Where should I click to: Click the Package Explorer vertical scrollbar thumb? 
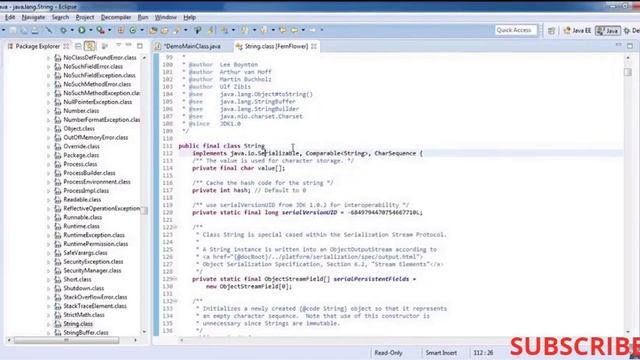pyautogui.click(x=144, y=211)
